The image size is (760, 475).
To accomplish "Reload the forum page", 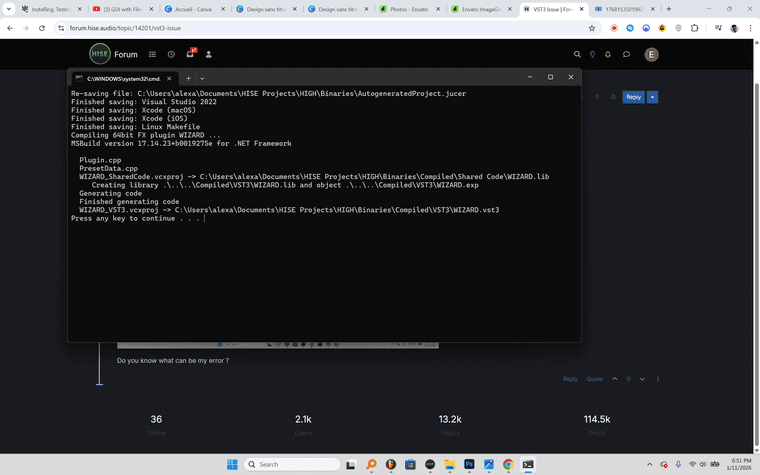I will tap(42, 28).
